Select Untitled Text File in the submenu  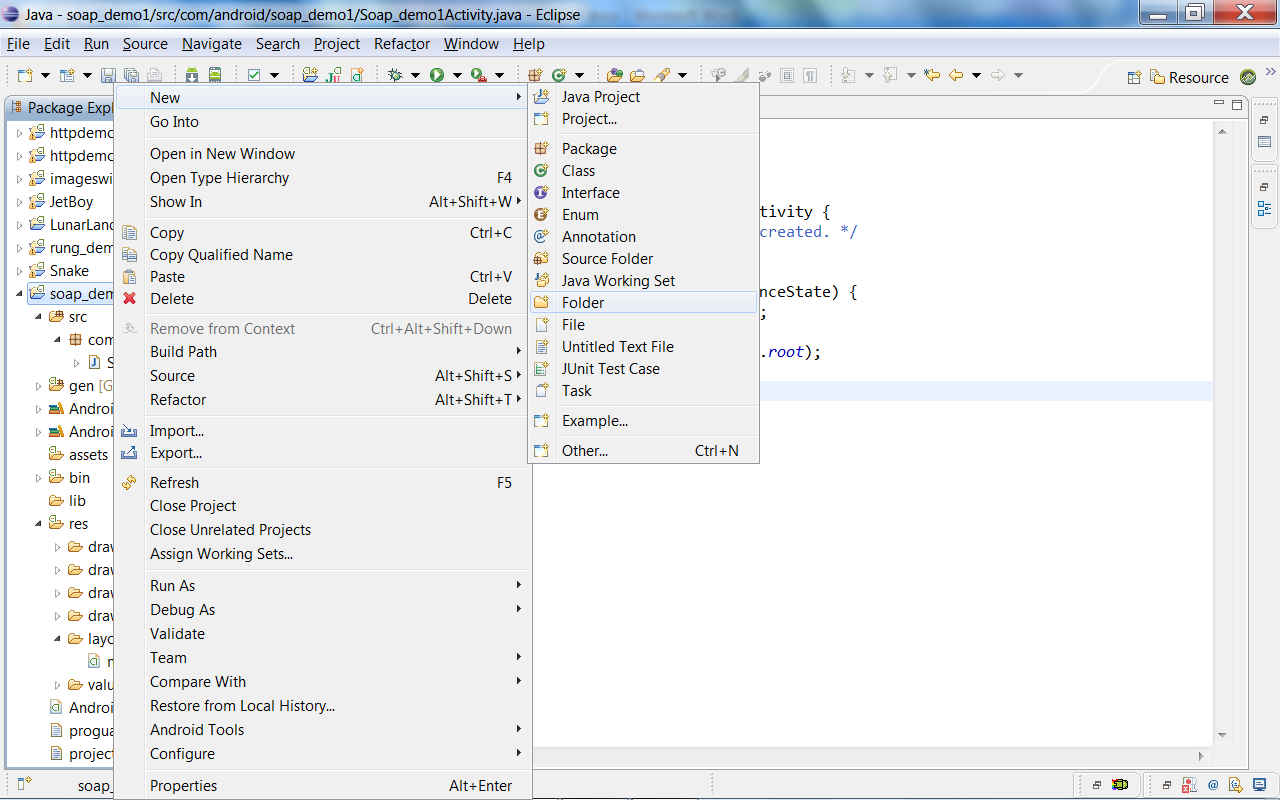[644, 347]
